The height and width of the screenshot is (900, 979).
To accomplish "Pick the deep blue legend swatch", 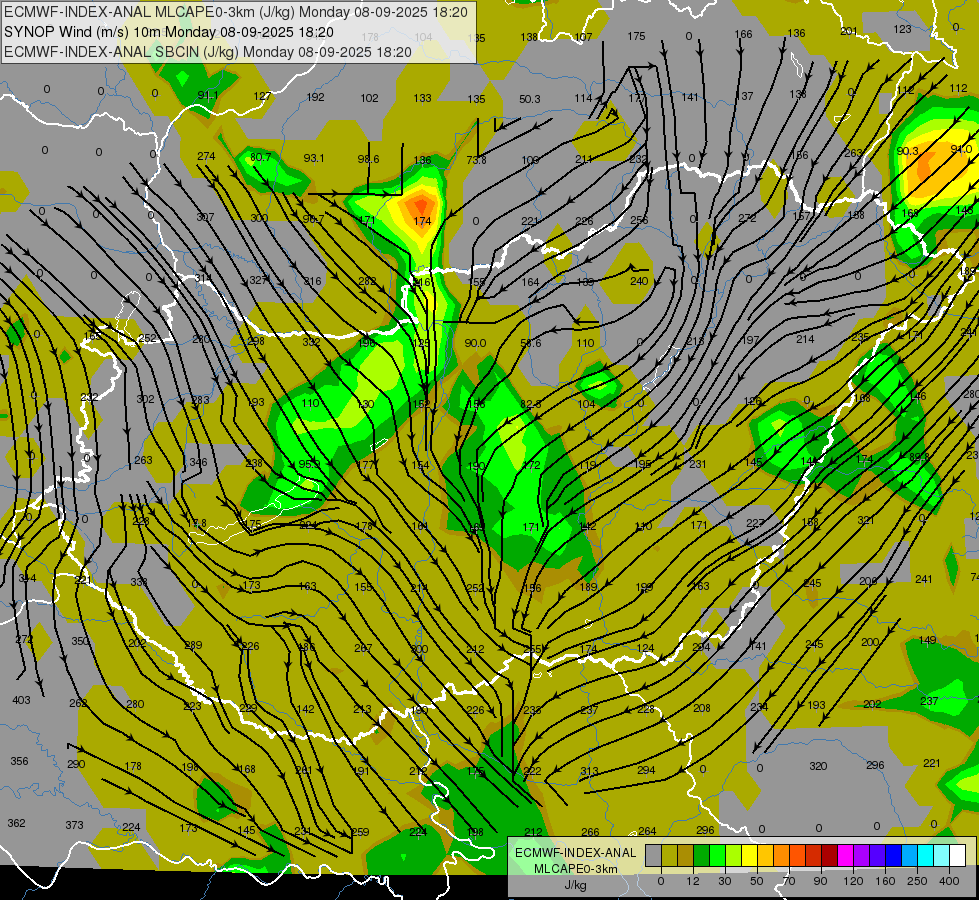I will 894,855.
